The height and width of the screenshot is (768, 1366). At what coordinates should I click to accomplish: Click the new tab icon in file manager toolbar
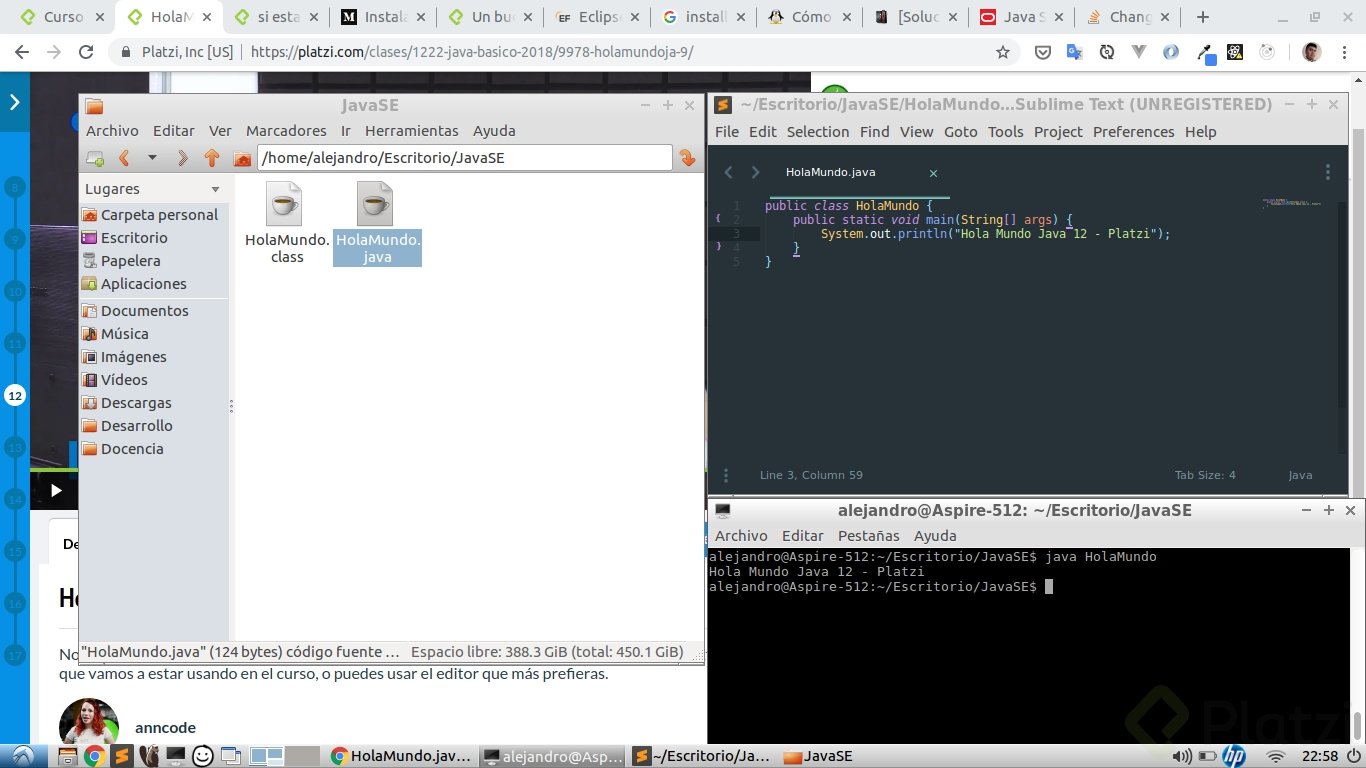point(95,158)
